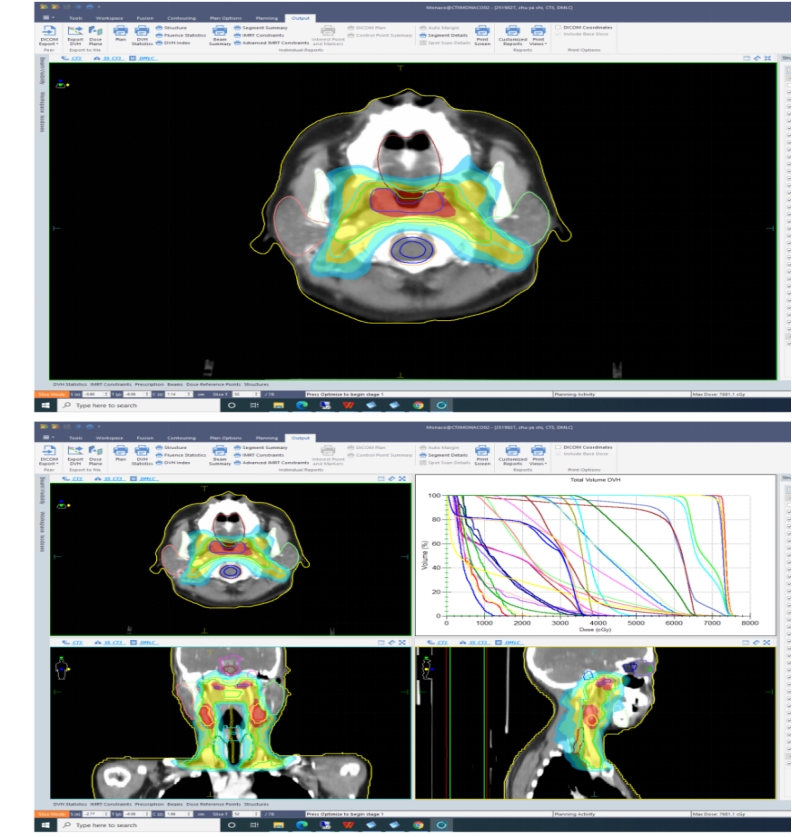Check Include Base Dose in the single-view window
The height and width of the screenshot is (837, 792).
[557, 34]
